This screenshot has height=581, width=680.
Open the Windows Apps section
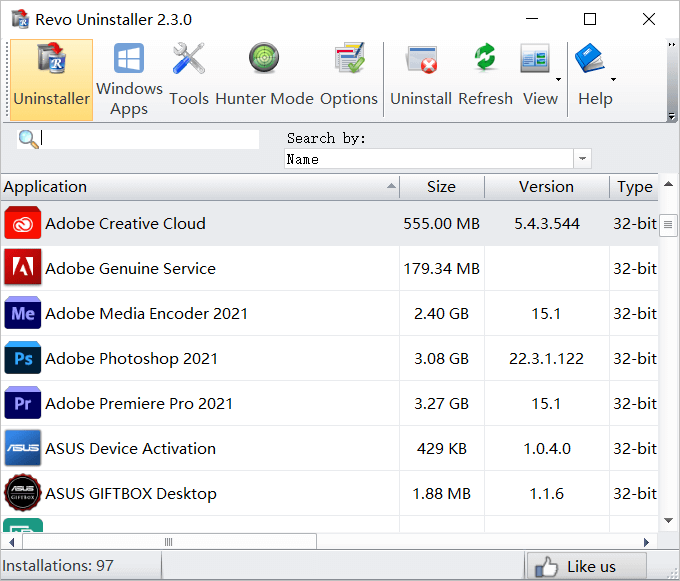point(129,78)
